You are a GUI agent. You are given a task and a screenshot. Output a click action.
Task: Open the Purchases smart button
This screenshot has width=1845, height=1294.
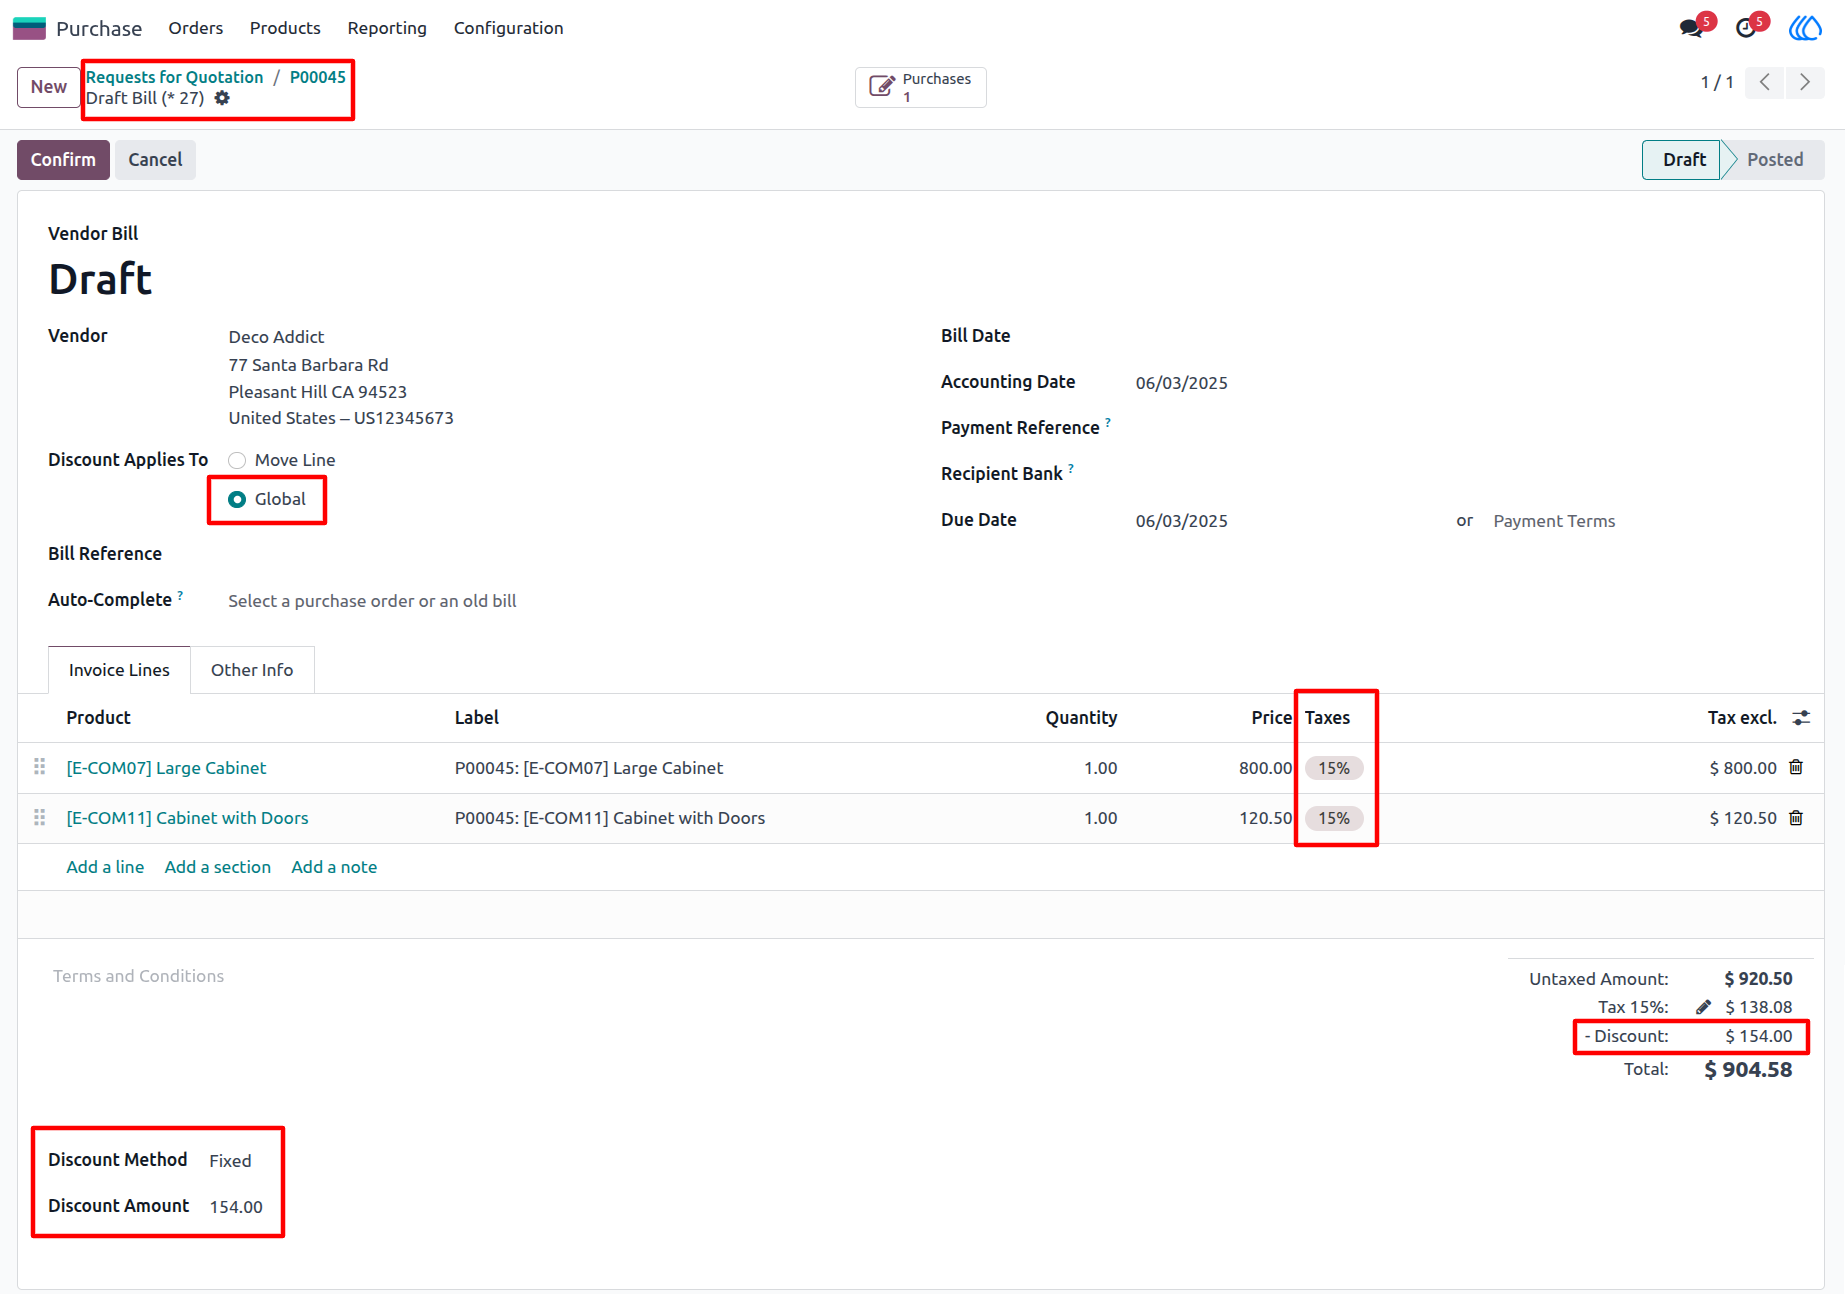coord(921,87)
